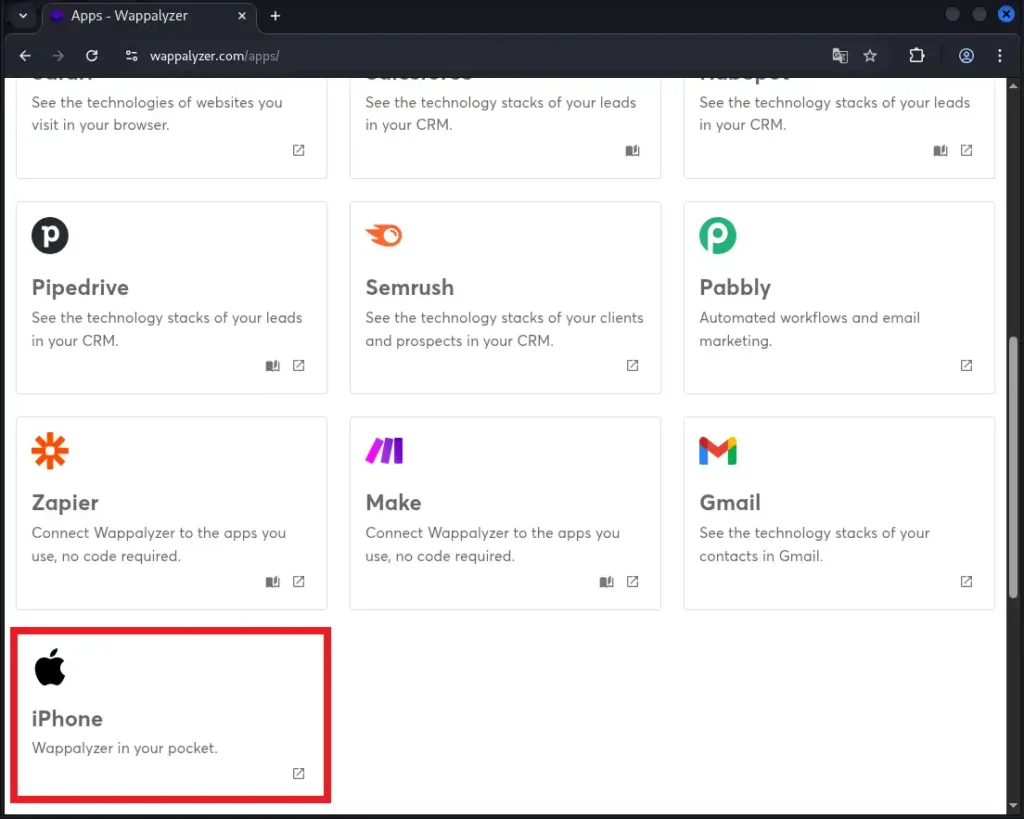
Task: Click the Pipedrive documentation book icon
Action: (272, 366)
